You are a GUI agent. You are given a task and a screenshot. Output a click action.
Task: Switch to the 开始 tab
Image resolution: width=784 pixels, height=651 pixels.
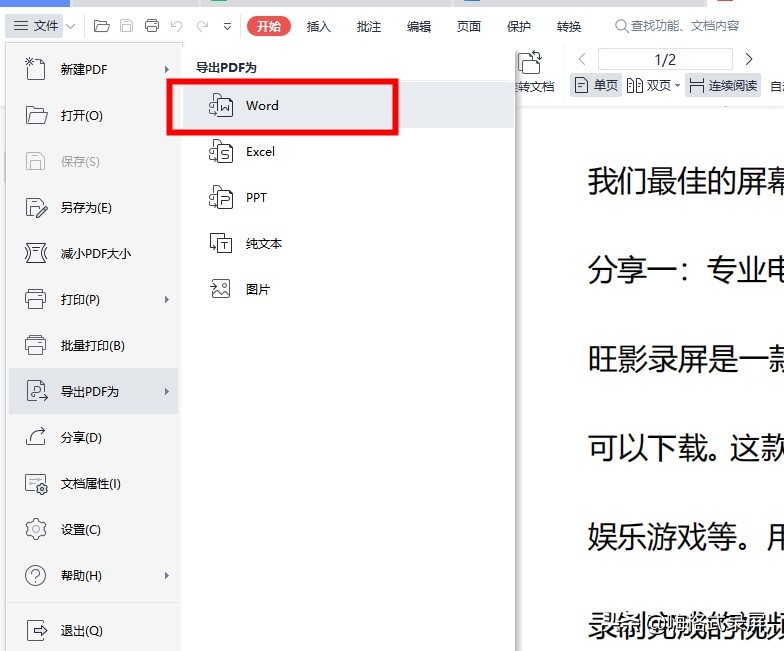[269, 26]
